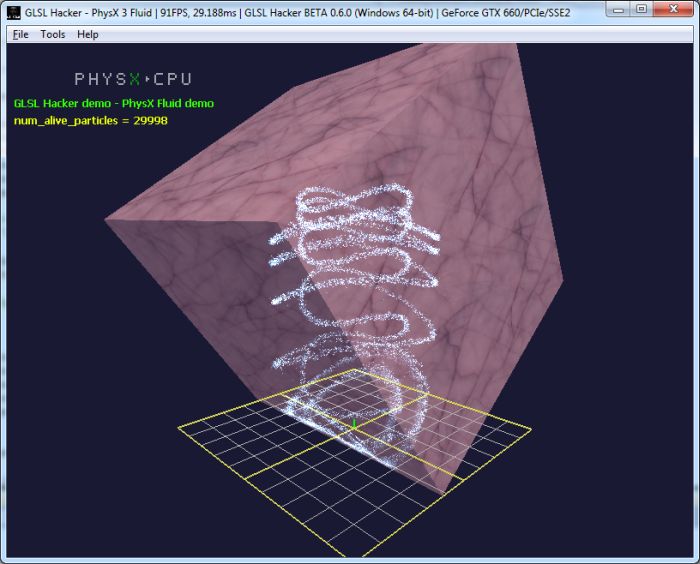The width and height of the screenshot is (700, 564).
Task: Maximize the GLSL Hacker window
Action: [x=642, y=9]
